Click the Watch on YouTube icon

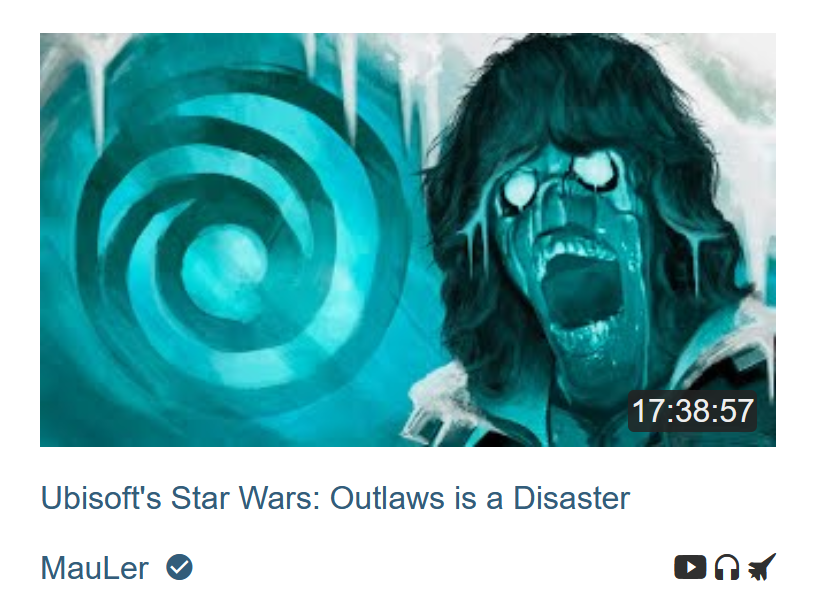click(x=690, y=567)
